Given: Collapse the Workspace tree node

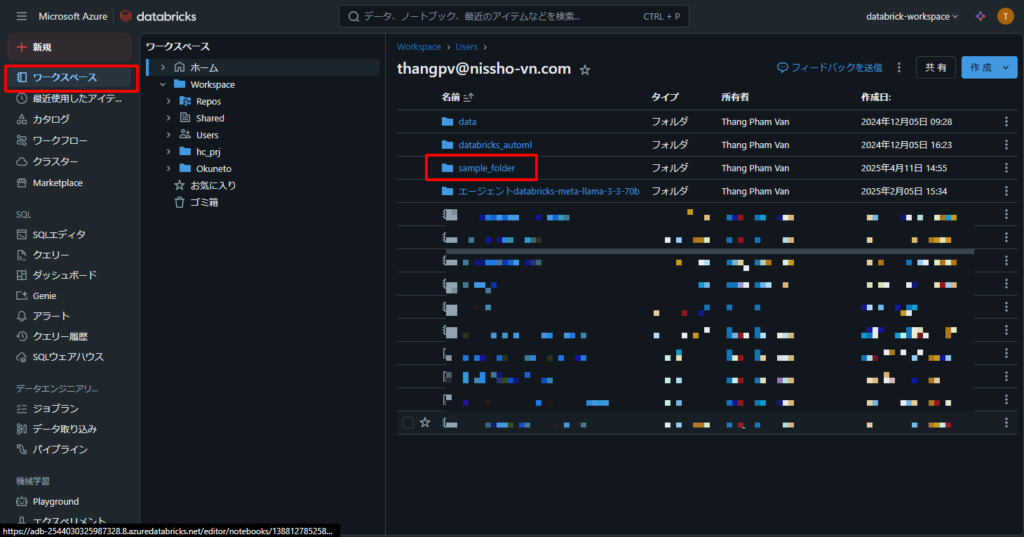Looking at the screenshot, I should click(x=163, y=84).
